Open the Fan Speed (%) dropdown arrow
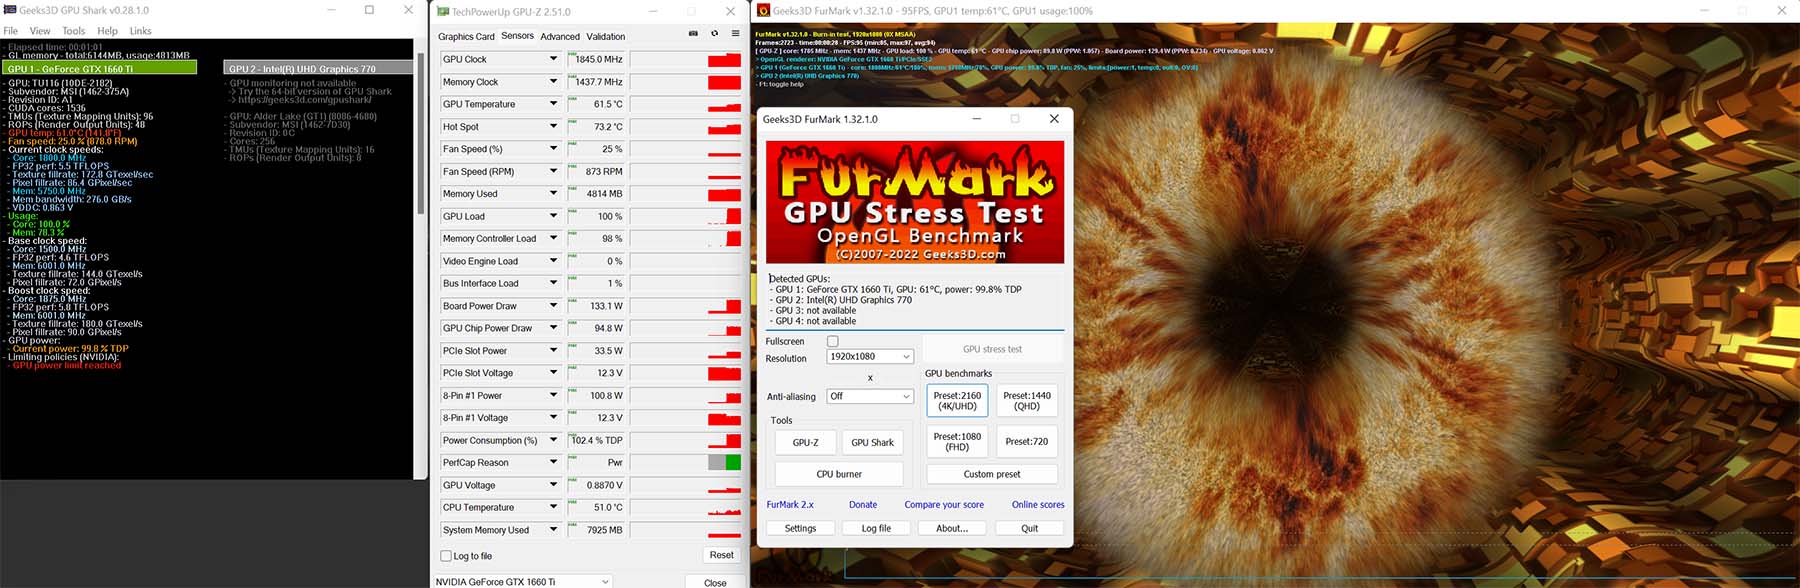1800x588 pixels. point(553,149)
